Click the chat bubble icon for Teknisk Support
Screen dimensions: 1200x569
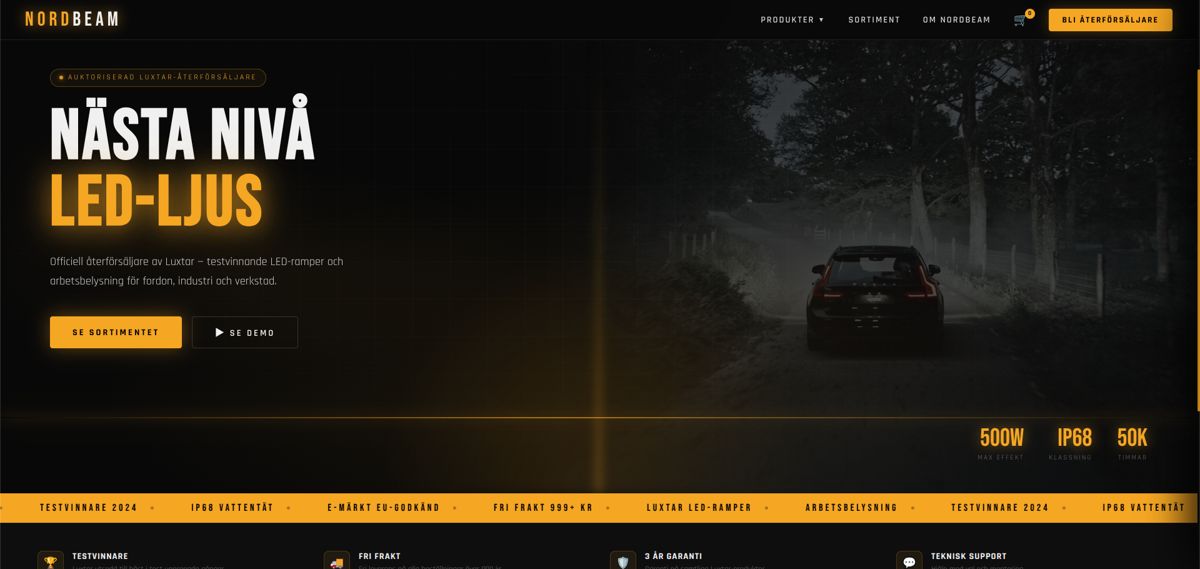click(x=909, y=562)
